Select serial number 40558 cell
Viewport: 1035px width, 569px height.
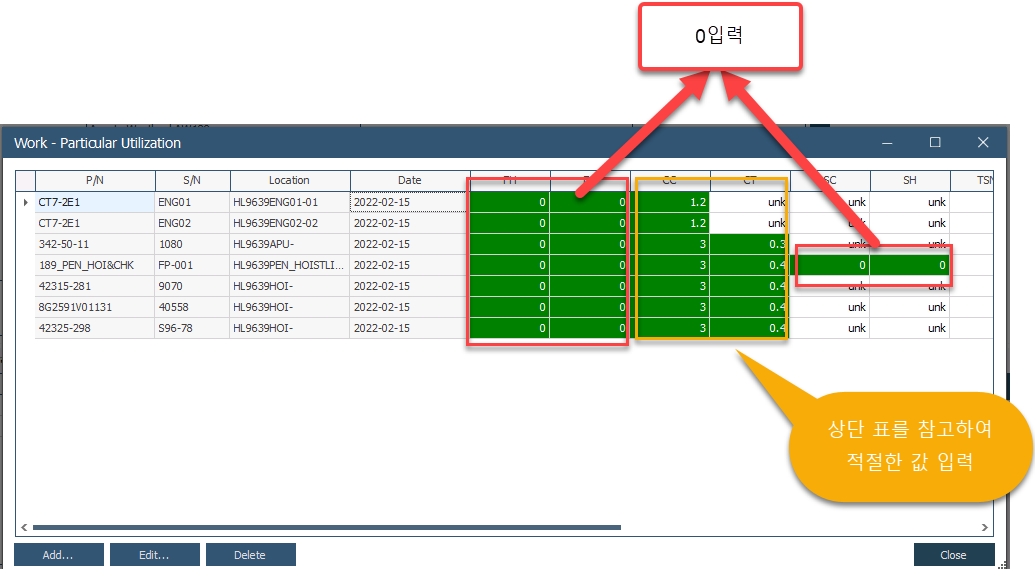click(x=192, y=307)
